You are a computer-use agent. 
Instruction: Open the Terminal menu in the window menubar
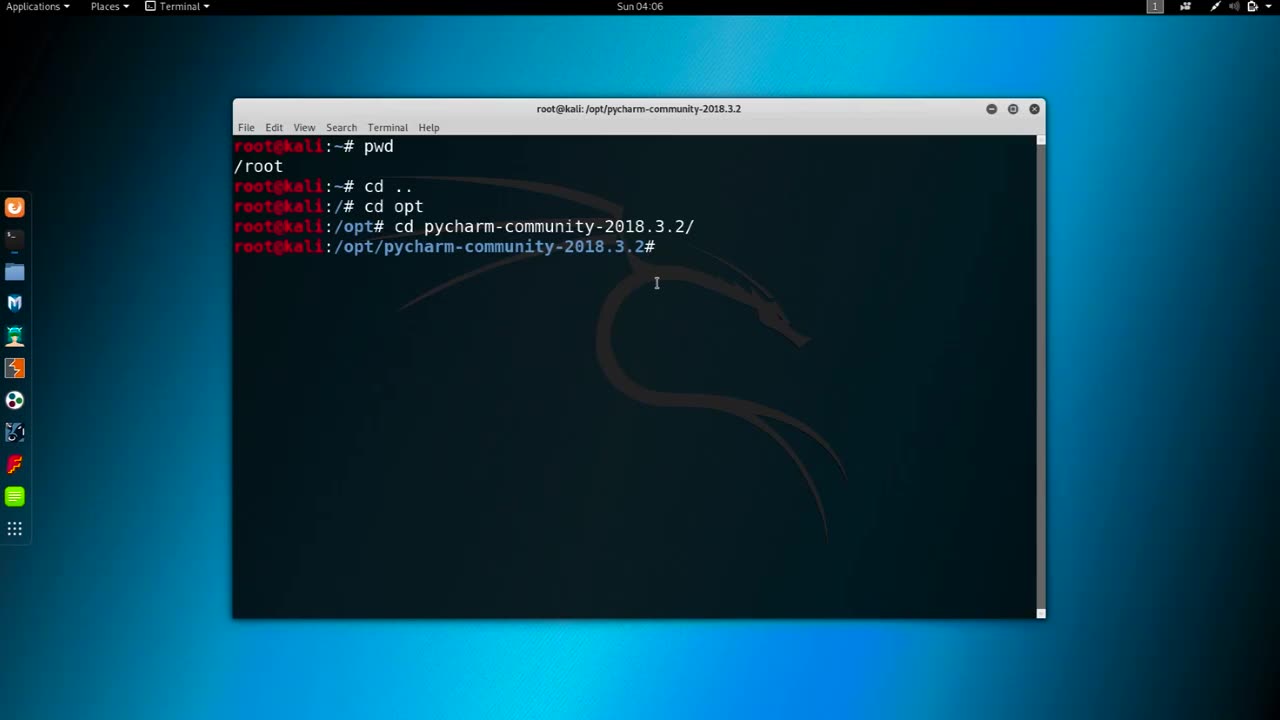pyautogui.click(x=387, y=127)
